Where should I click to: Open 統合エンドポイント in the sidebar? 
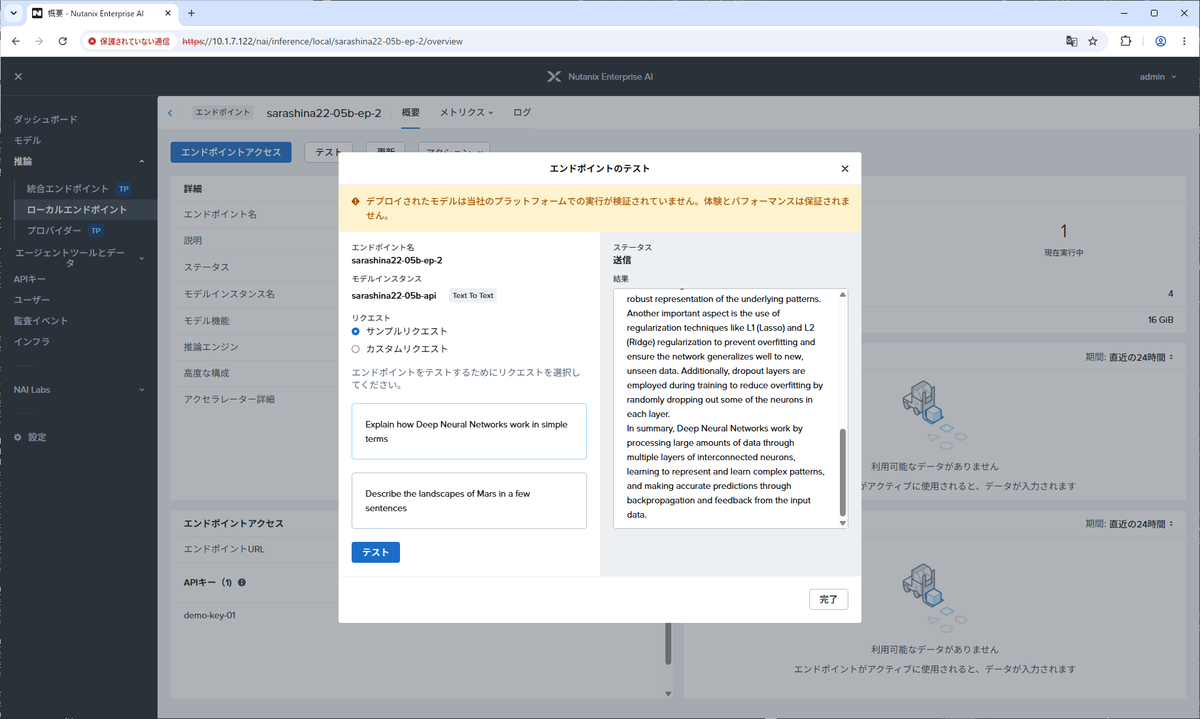(68, 188)
